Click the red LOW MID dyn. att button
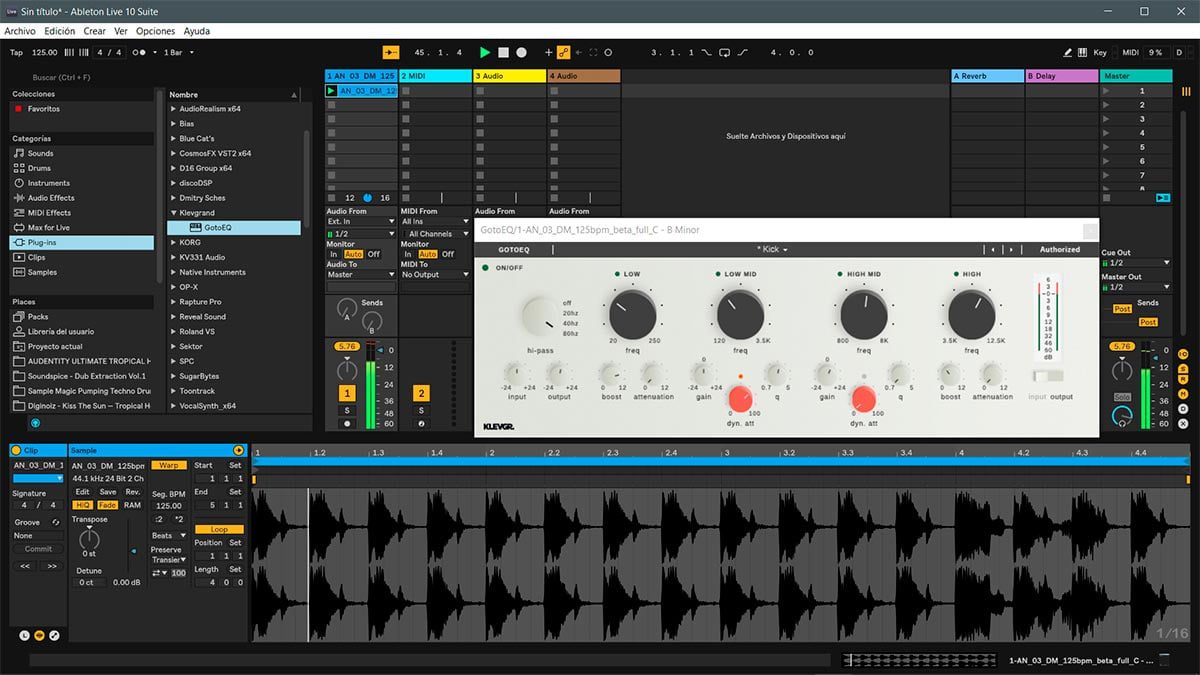The image size is (1200, 675). point(741,399)
